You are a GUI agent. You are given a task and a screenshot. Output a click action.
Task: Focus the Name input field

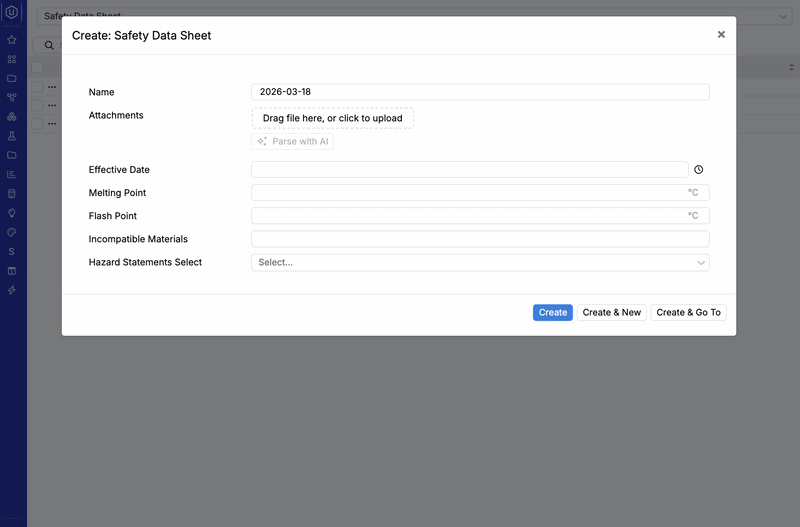(480, 92)
